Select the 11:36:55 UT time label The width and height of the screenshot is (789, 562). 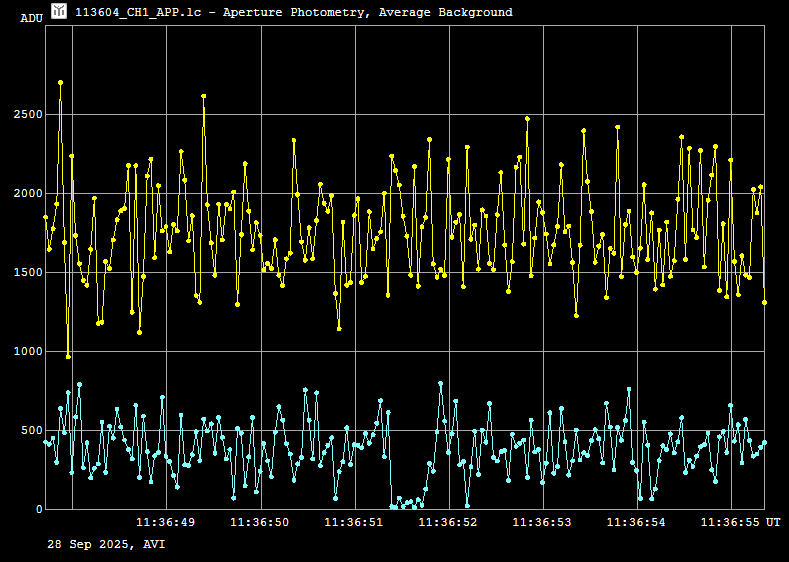(740, 522)
